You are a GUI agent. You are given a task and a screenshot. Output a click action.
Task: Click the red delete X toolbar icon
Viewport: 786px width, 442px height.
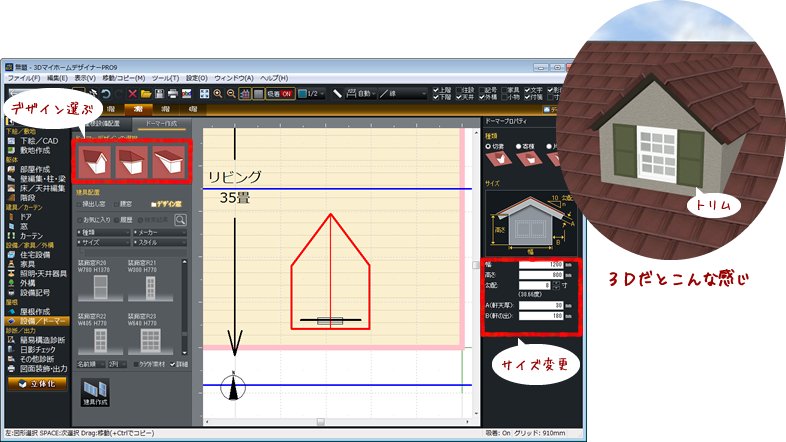click(x=133, y=93)
